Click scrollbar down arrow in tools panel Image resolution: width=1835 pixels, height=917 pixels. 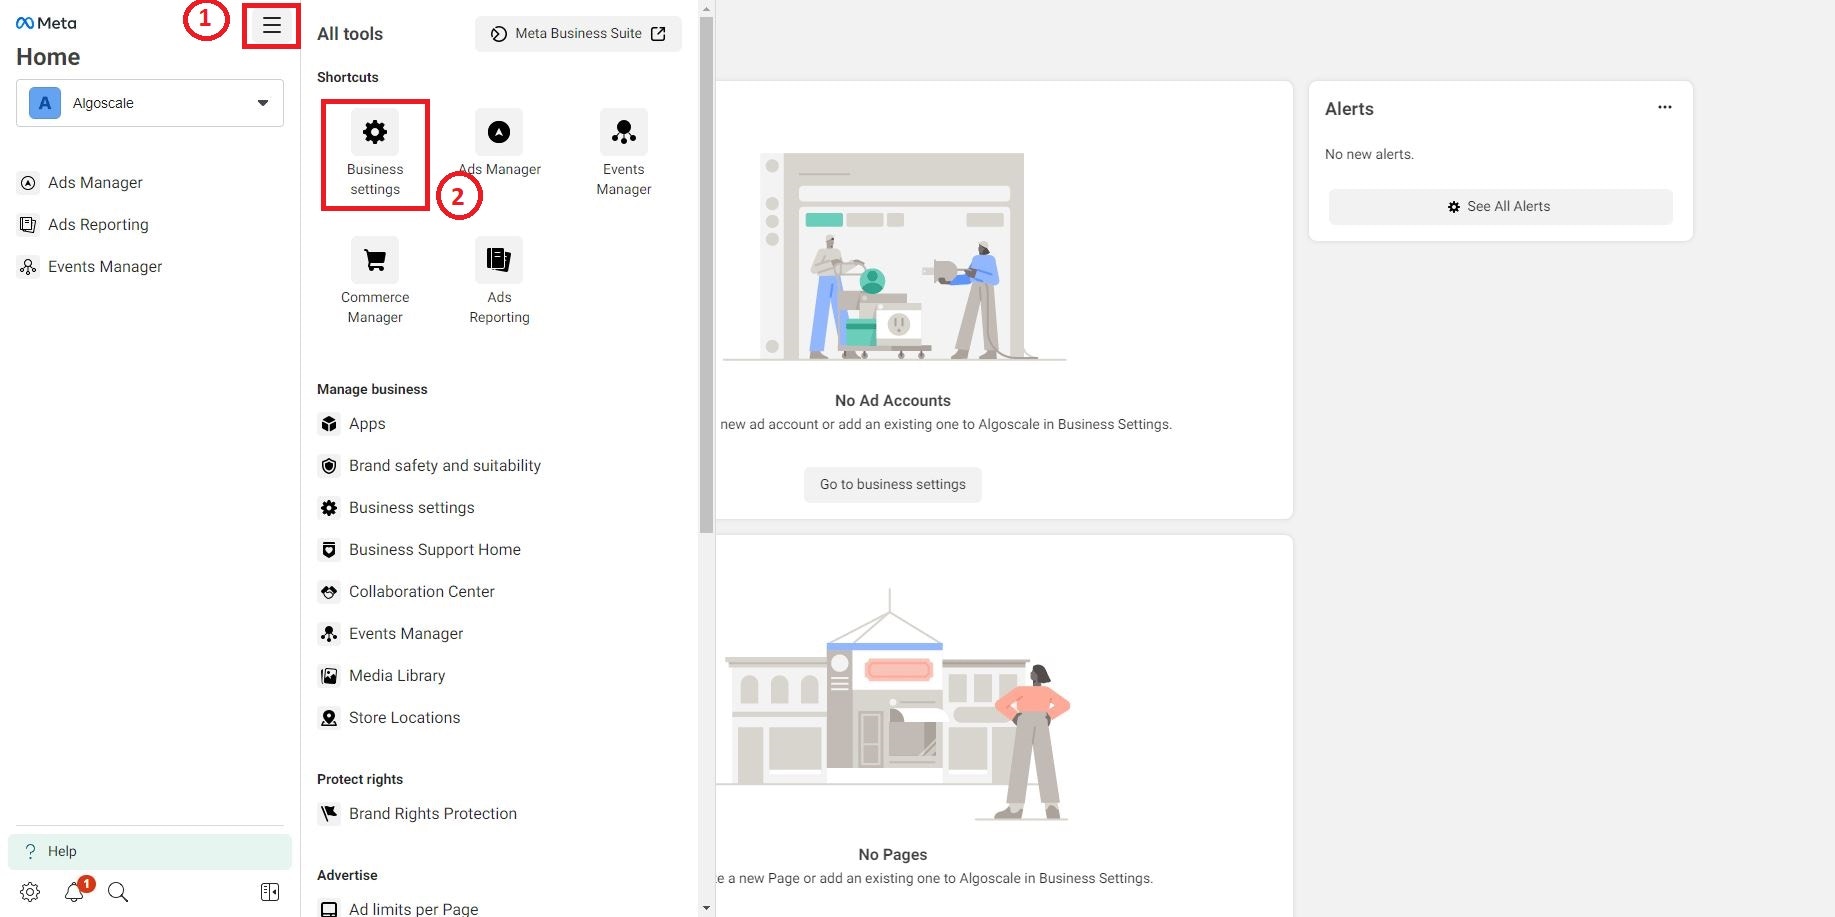(x=707, y=908)
